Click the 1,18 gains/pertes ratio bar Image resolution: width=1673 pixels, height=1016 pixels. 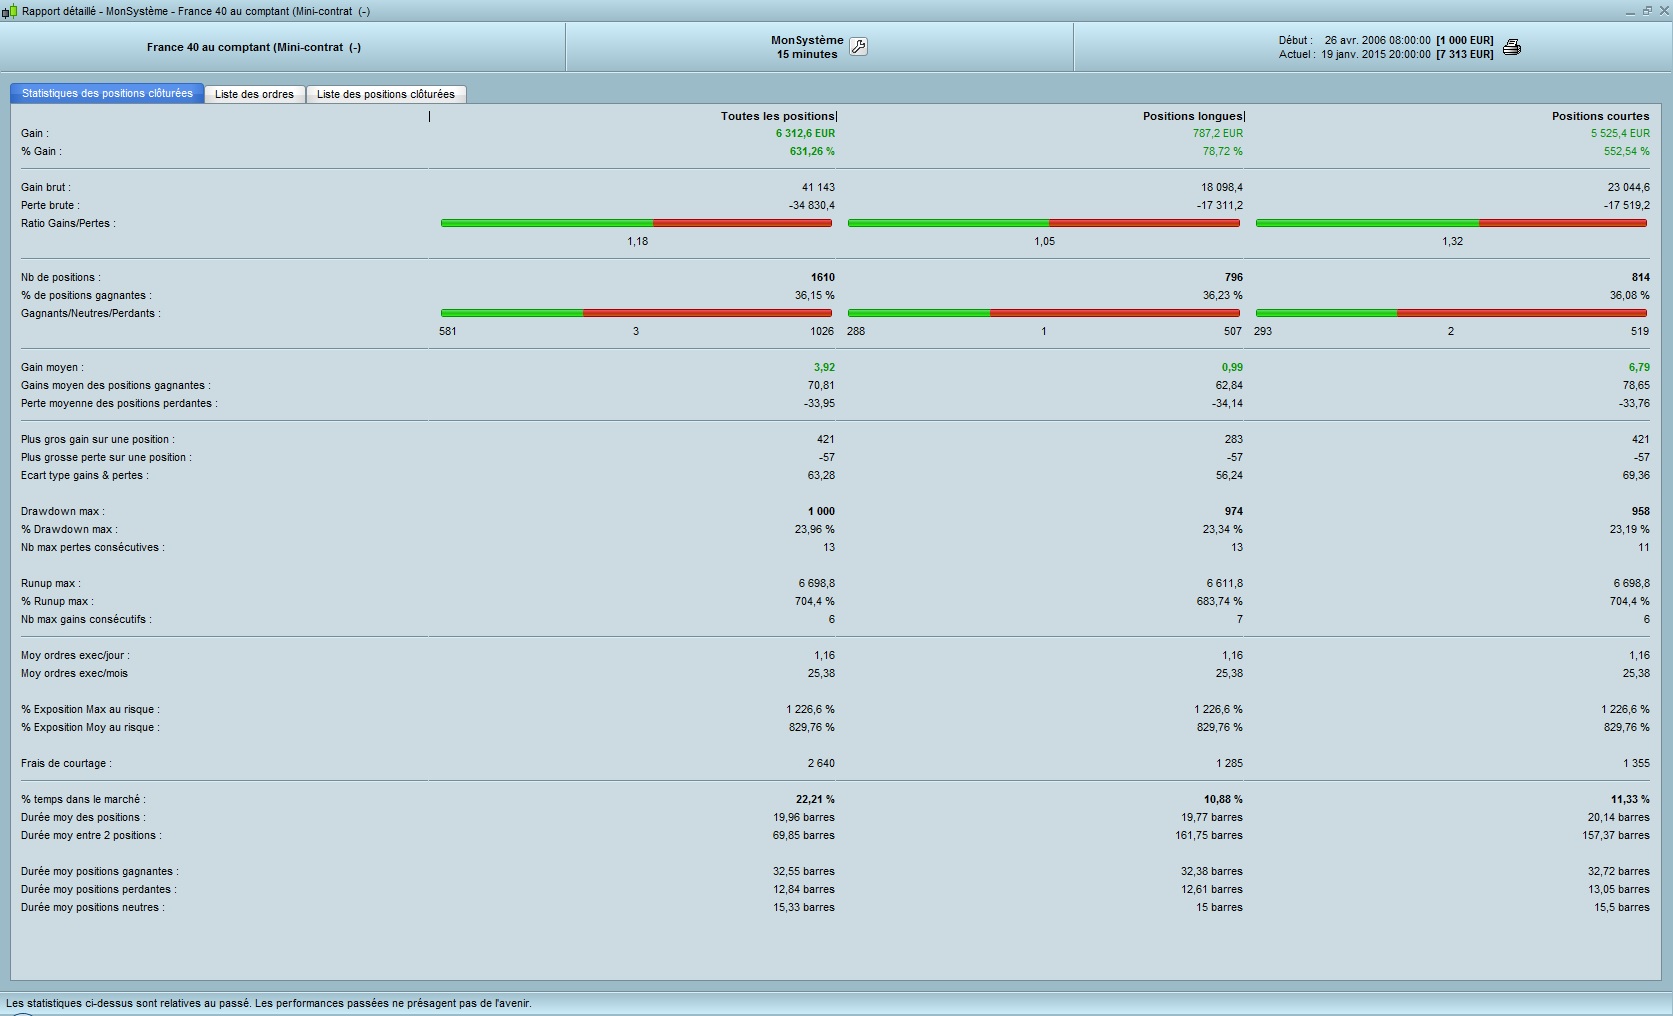[x=636, y=223]
